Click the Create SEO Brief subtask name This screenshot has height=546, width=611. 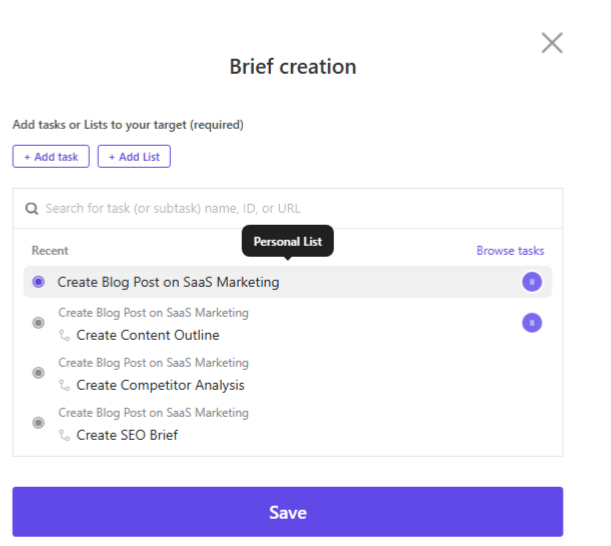click(x=127, y=435)
